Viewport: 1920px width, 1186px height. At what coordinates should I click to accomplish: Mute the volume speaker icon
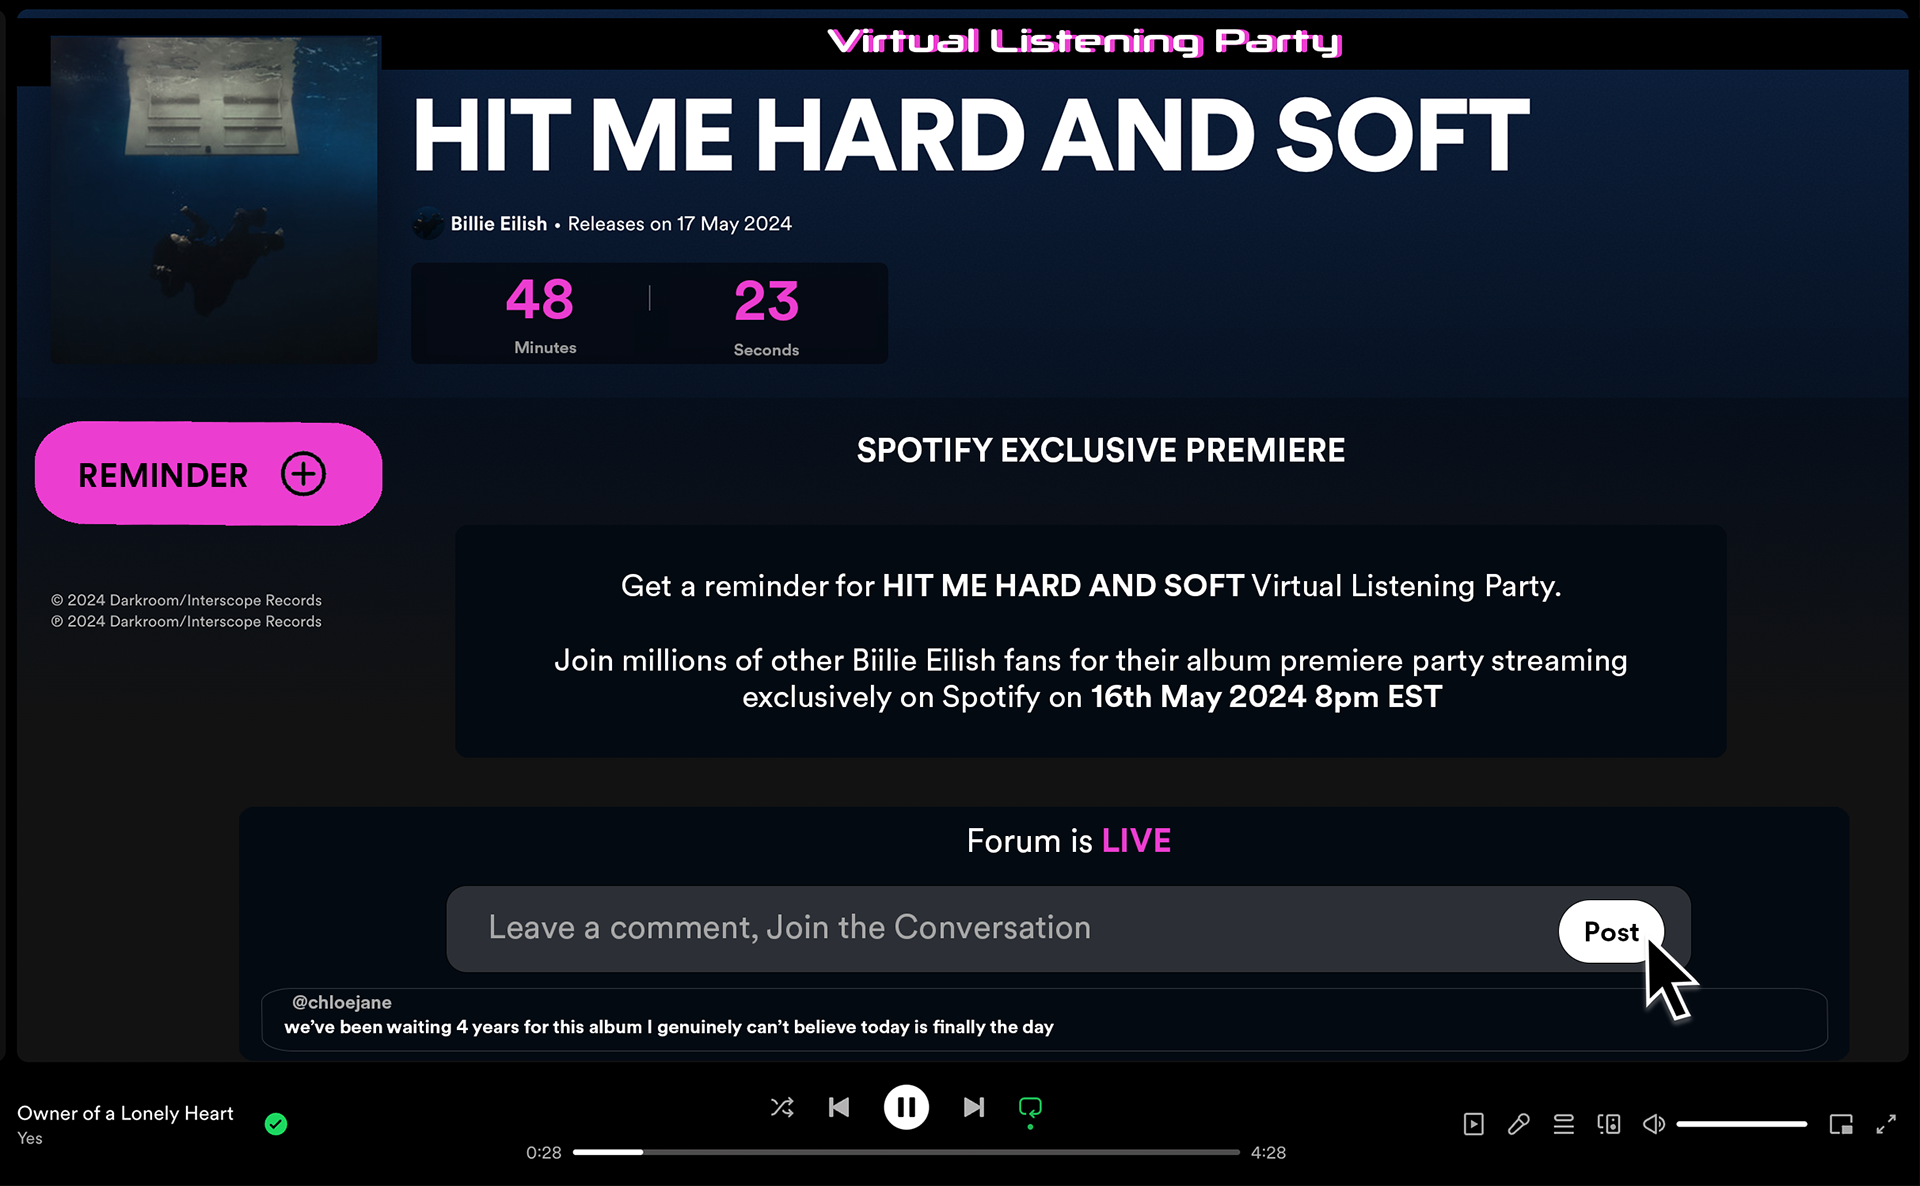pyautogui.click(x=1653, y=1124)
